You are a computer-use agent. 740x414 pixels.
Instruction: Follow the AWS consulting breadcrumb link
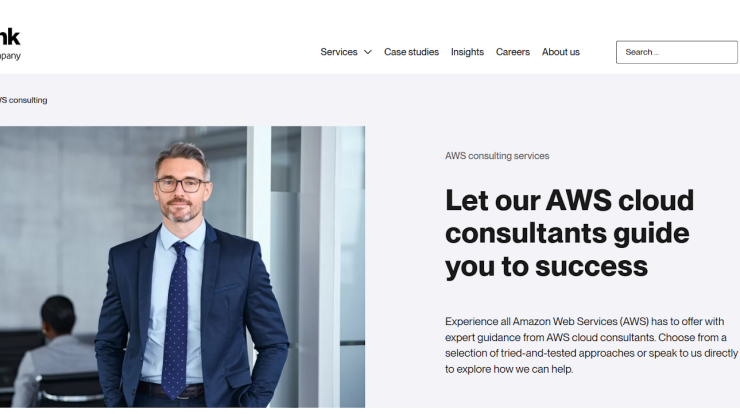[x=24, y=100]
